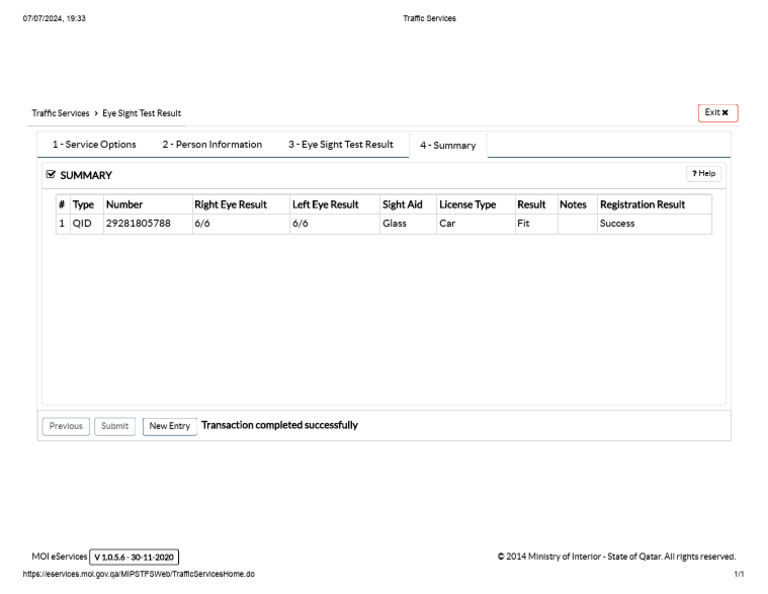Click the License Type column header
The image size is (768, 594).
(x=467, y=205)
